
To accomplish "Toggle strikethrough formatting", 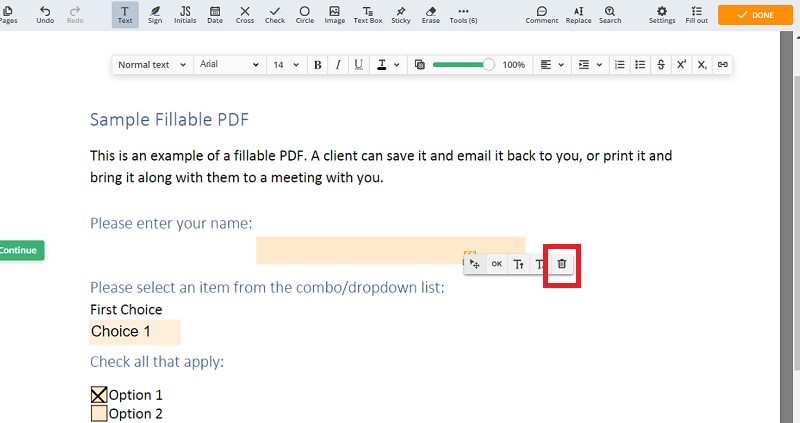I will tap(661, 65).
